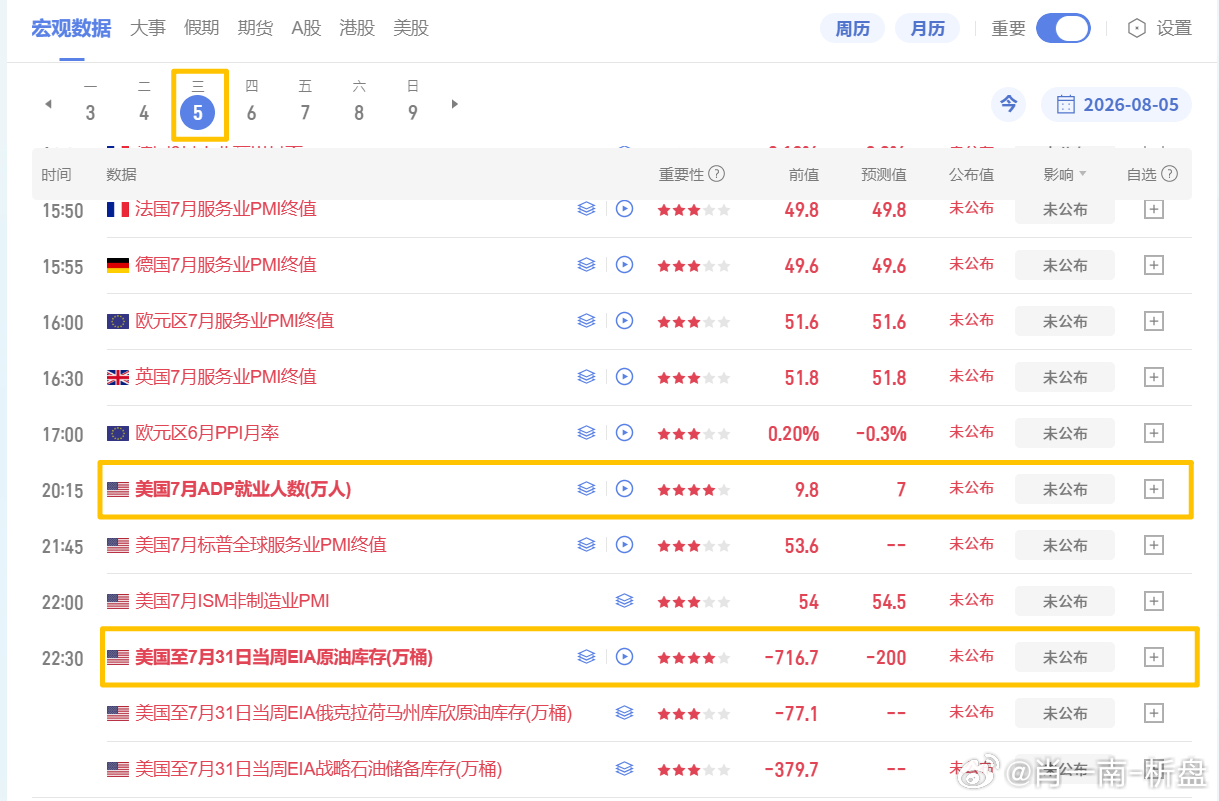
Task: Play video icon for 法国7月服务业PMI终值
Action: 625,209
